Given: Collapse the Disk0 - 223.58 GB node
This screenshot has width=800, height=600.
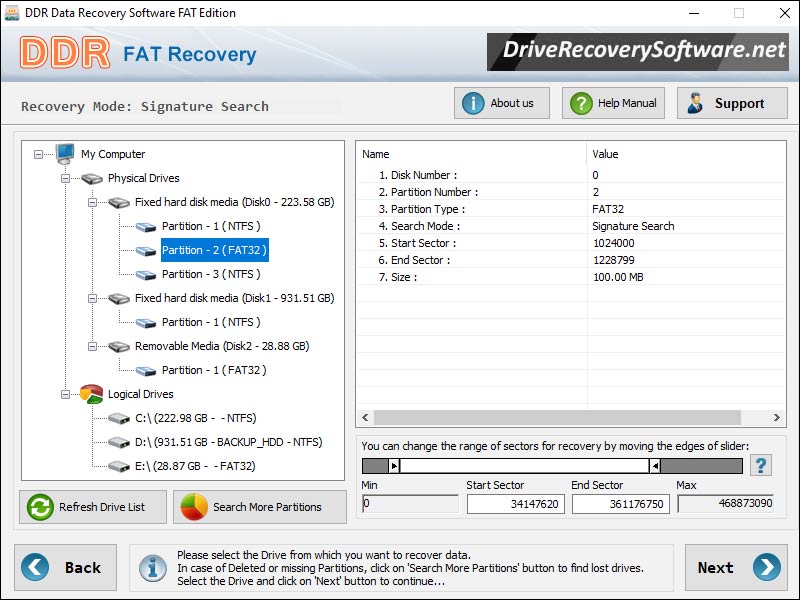Looking at the screenshot, I should point(92,202).
